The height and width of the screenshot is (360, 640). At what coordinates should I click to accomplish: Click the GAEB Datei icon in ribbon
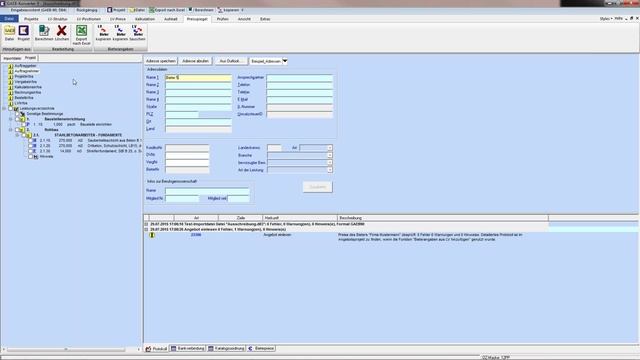(x=9, y=33)
